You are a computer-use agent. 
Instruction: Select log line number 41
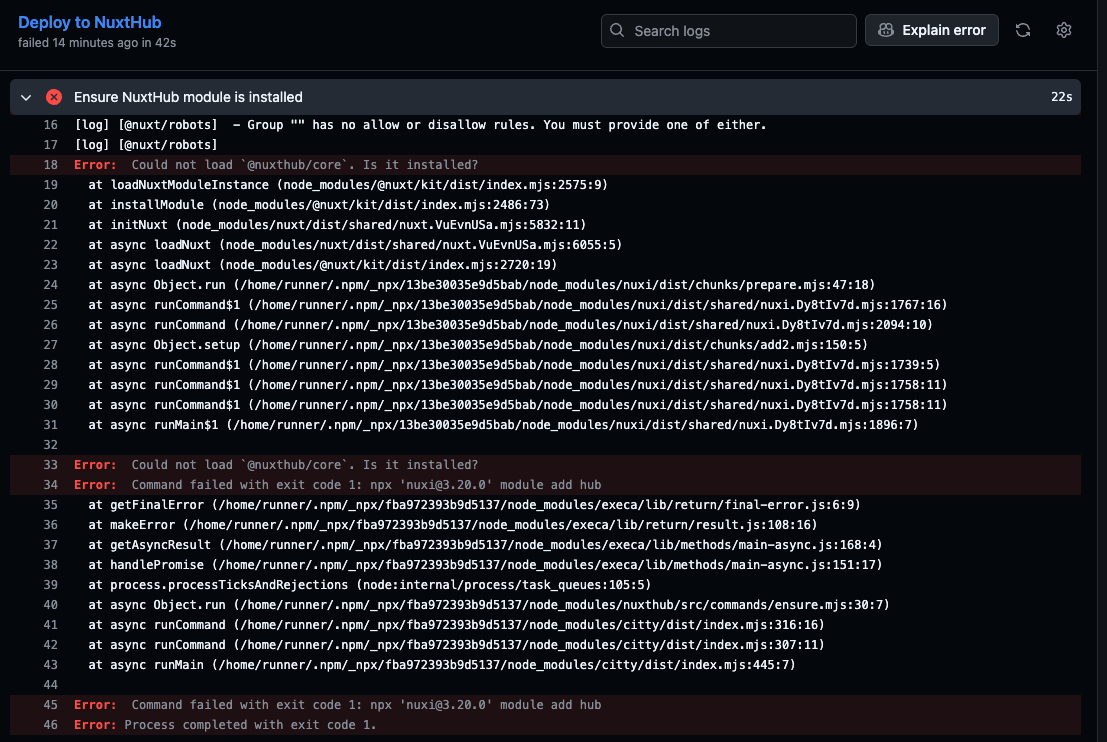[50, 625]
